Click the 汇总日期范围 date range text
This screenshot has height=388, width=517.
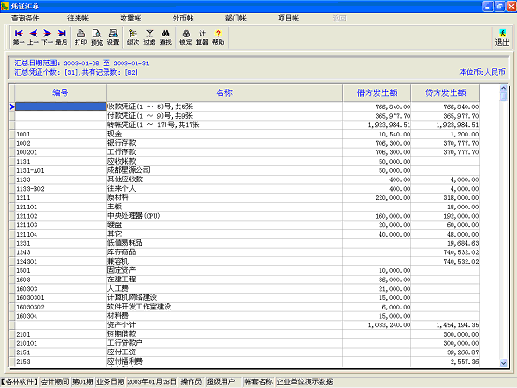click(82, 63)
